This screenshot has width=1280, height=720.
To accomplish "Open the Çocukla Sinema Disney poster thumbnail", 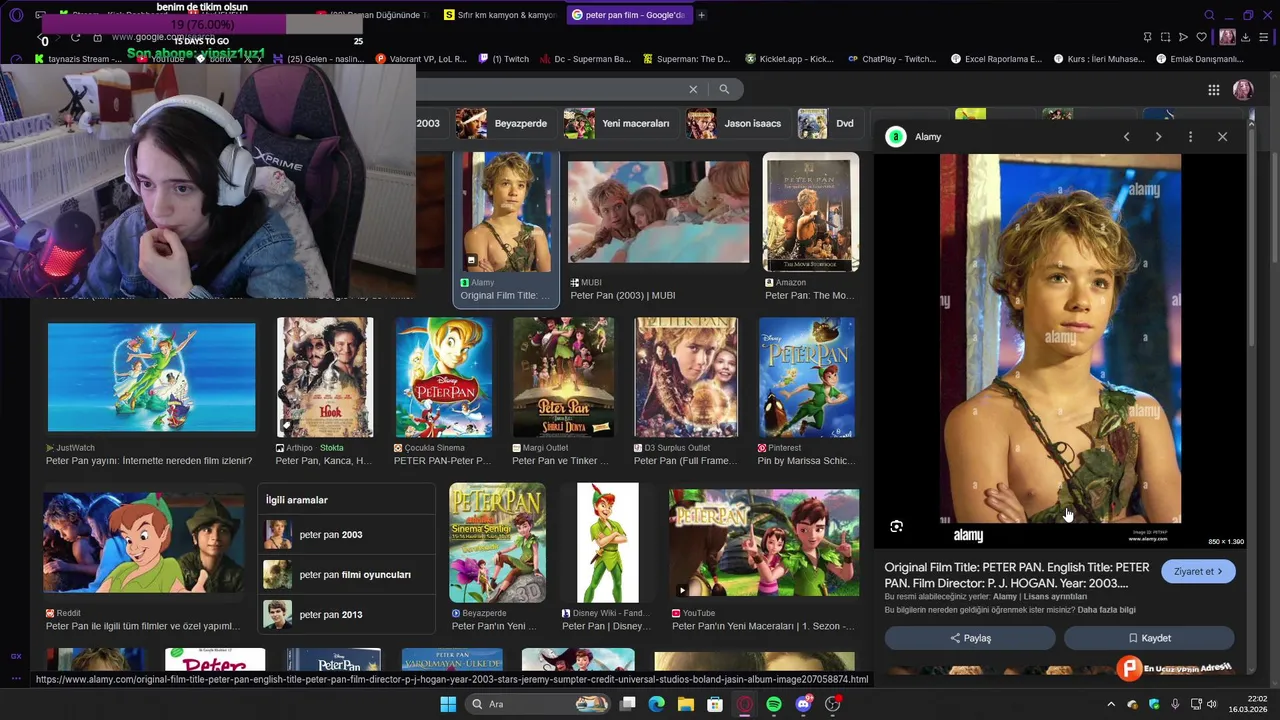I will point(443,378).
